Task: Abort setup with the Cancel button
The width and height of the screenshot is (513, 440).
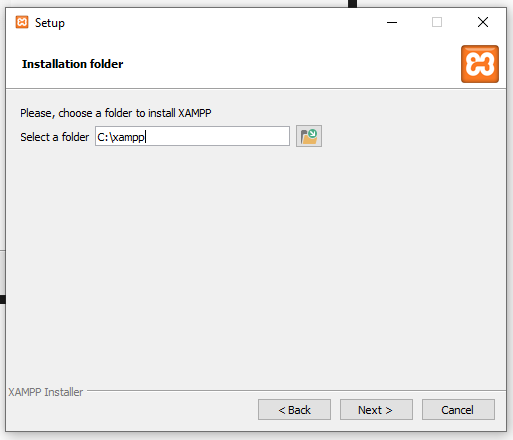Action: pyautogui.click(x=458, y=410)
